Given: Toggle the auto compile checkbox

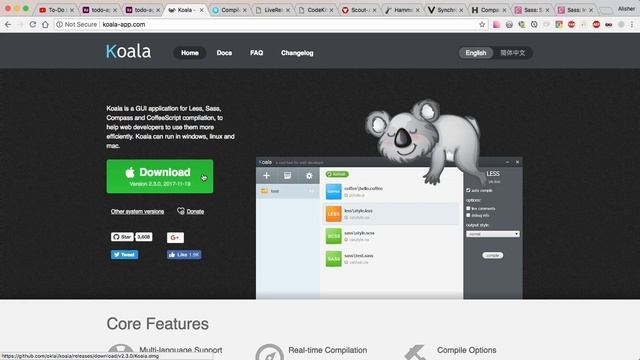Looking at the screenshot, I should [x=468, y=190].
